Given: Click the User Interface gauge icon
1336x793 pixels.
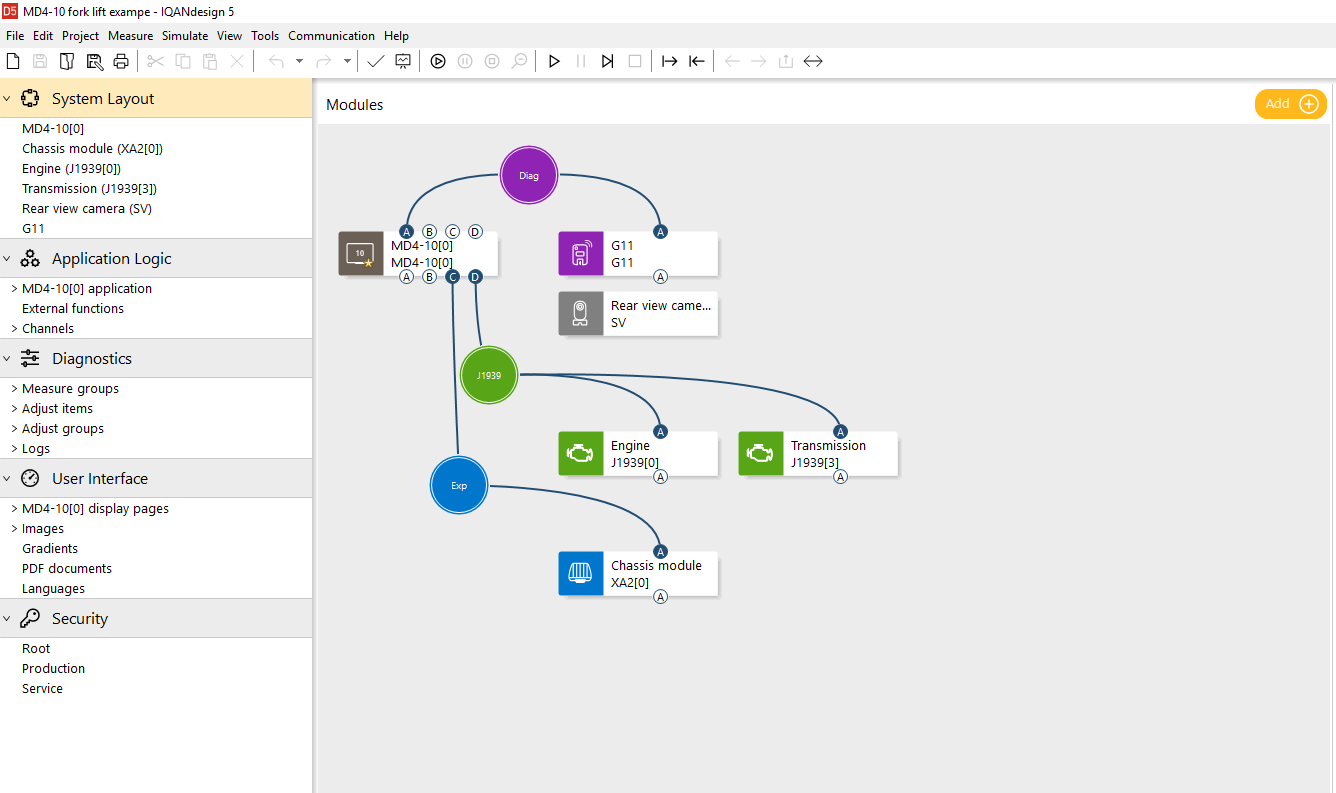Looking at the screenshot, I should click(x=30, y=478).
